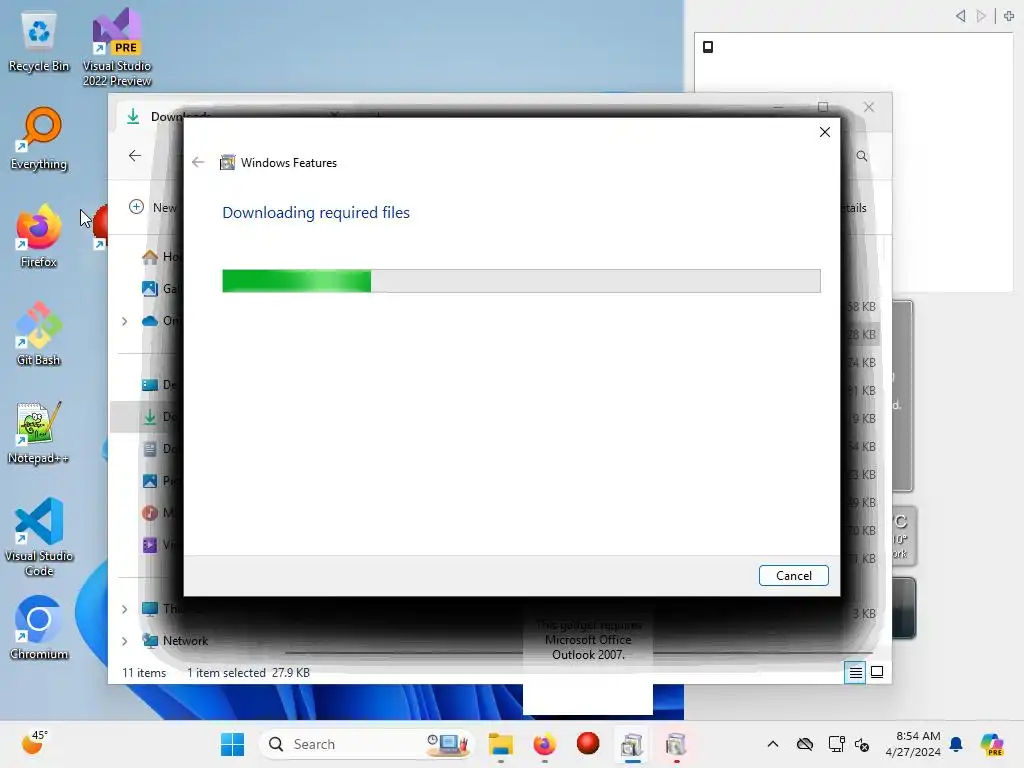
Task: Launch Visual Studio 2022 Preview shortcut
Action: 117,47
